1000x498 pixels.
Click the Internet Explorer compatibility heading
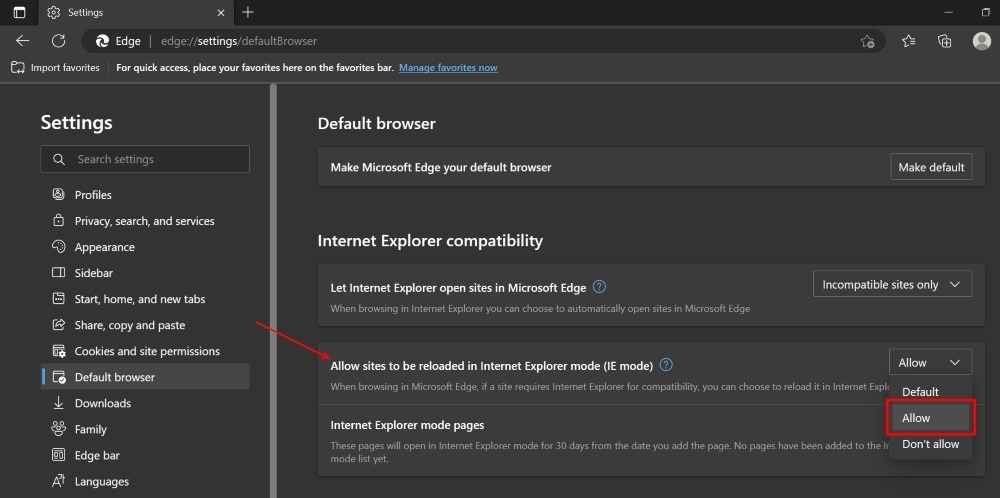point(430,241)
